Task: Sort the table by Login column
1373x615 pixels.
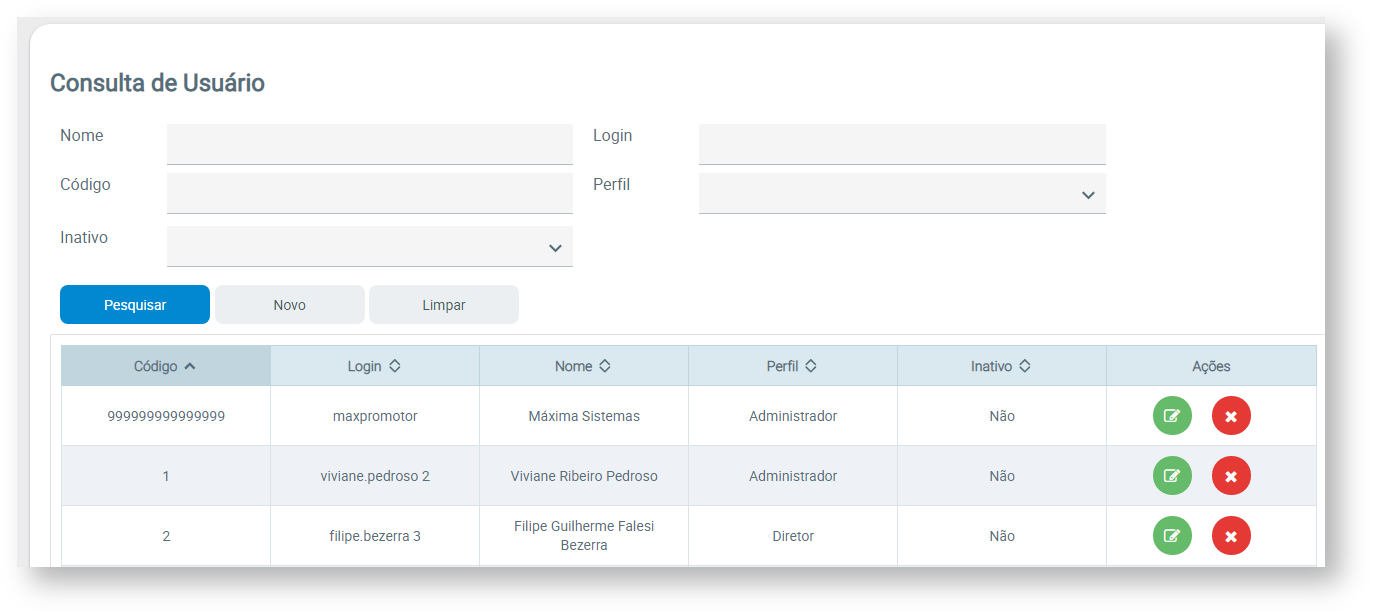Action: (x=374, y=366)
